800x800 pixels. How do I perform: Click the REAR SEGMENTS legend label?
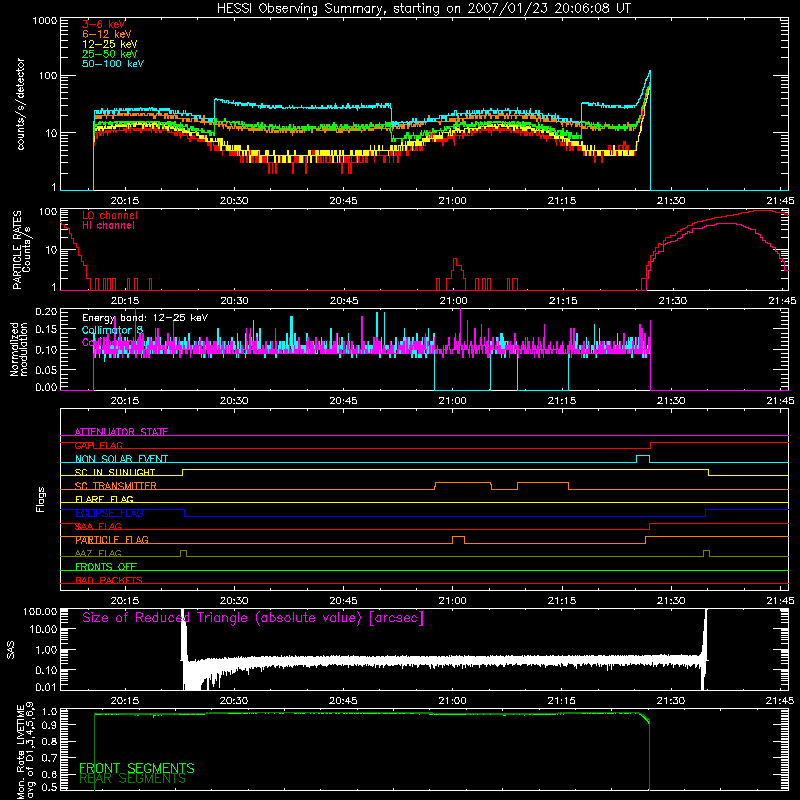(x=132, y=779)
